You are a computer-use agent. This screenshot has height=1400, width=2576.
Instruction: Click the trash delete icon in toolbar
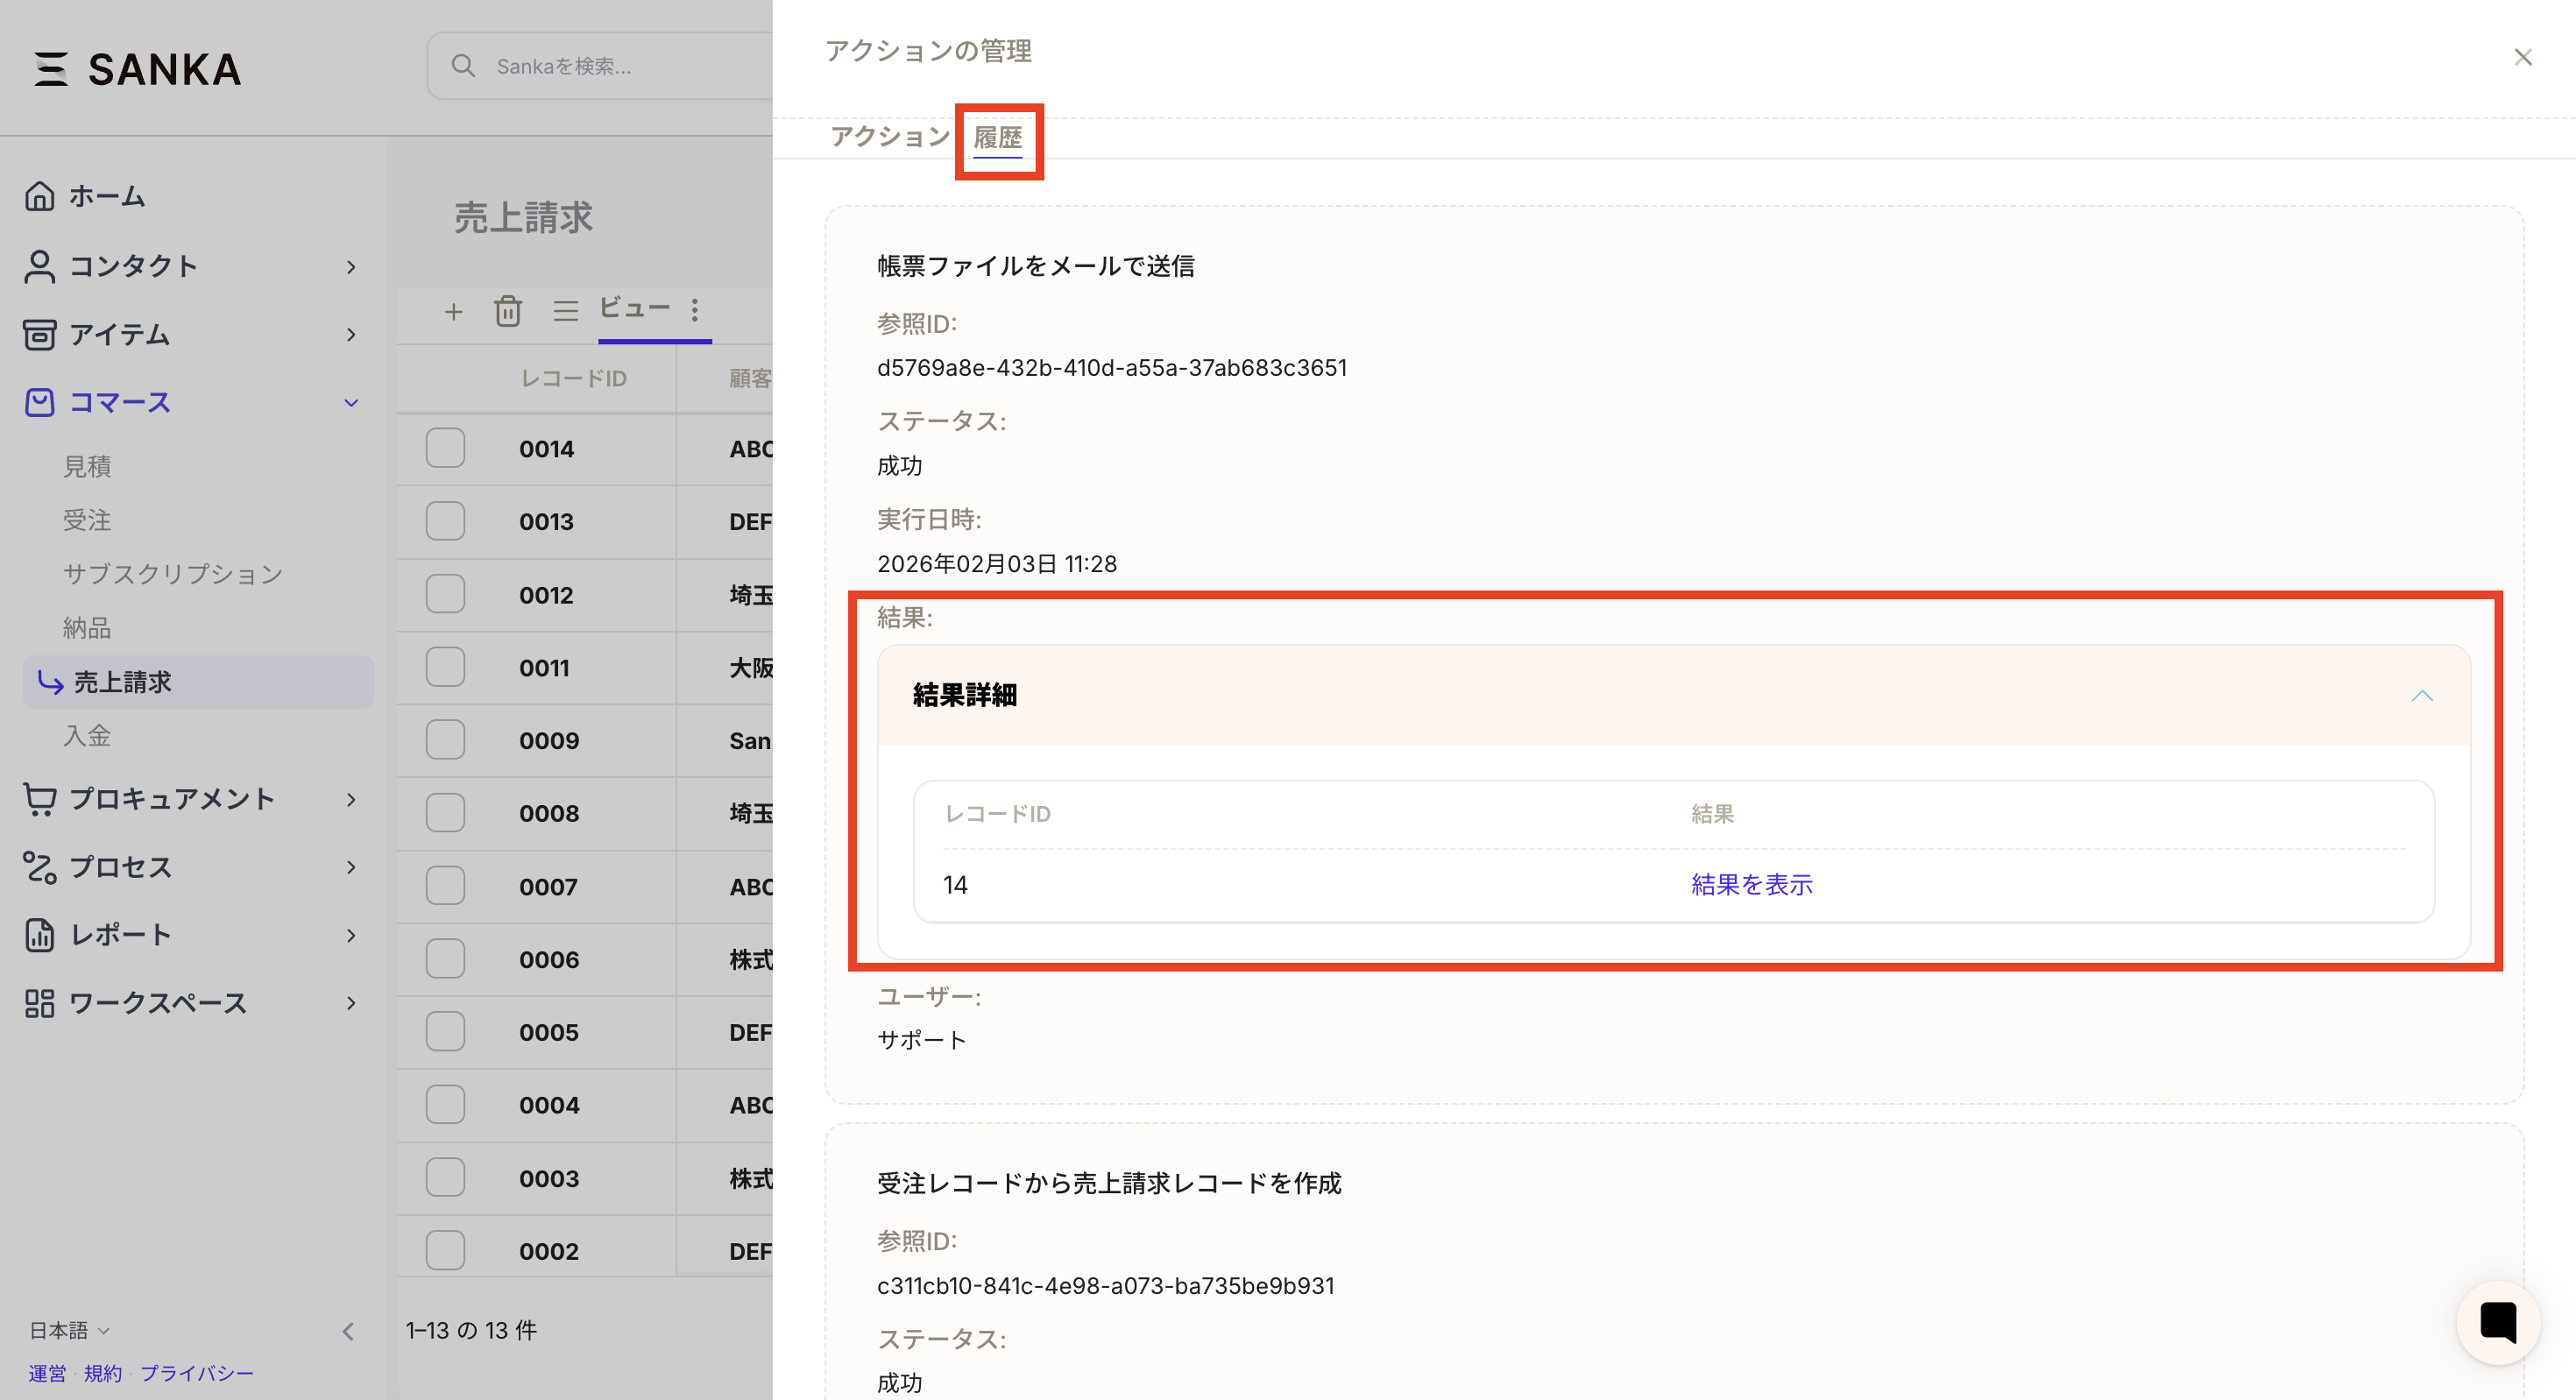click(507, 311)
